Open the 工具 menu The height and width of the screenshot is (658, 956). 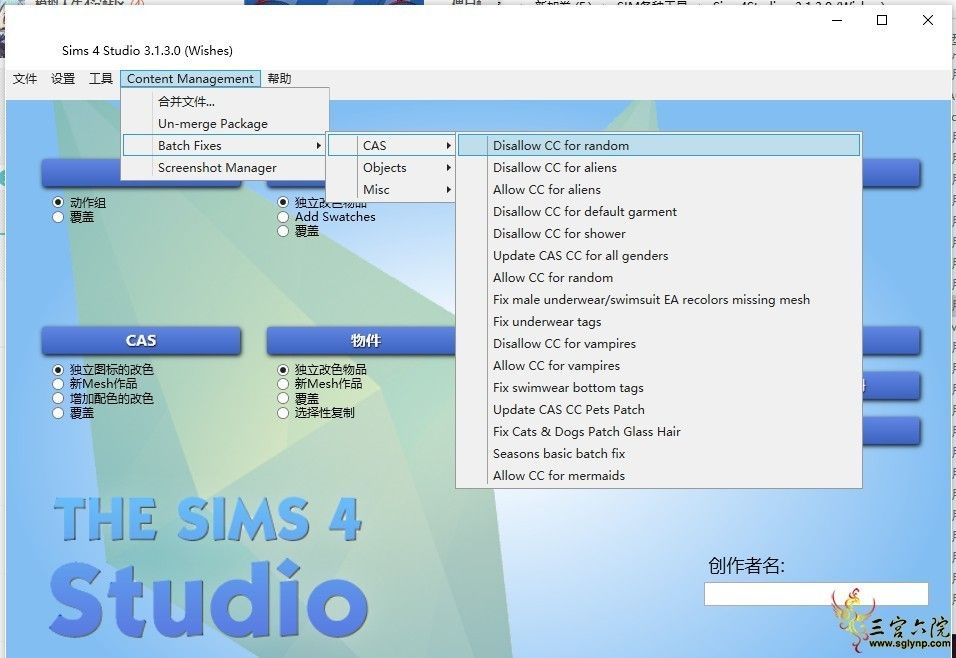pyautogui.click(x=101, y=79)
